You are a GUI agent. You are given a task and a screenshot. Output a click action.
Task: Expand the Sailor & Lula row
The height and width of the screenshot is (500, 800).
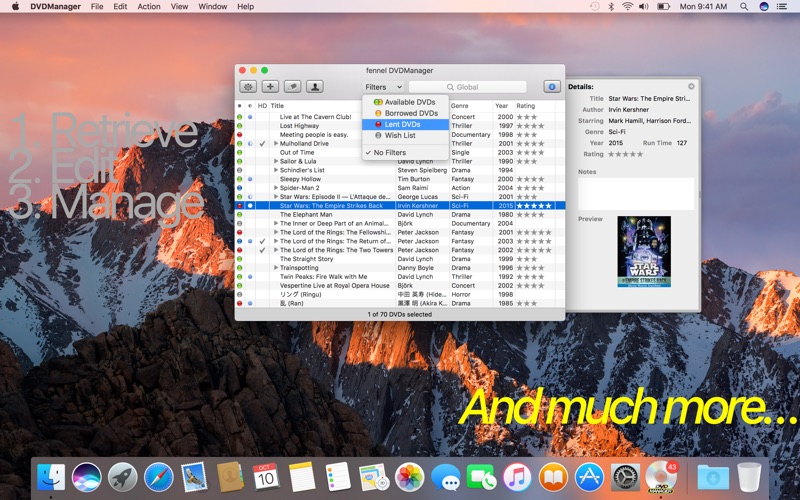coord(276,161)
